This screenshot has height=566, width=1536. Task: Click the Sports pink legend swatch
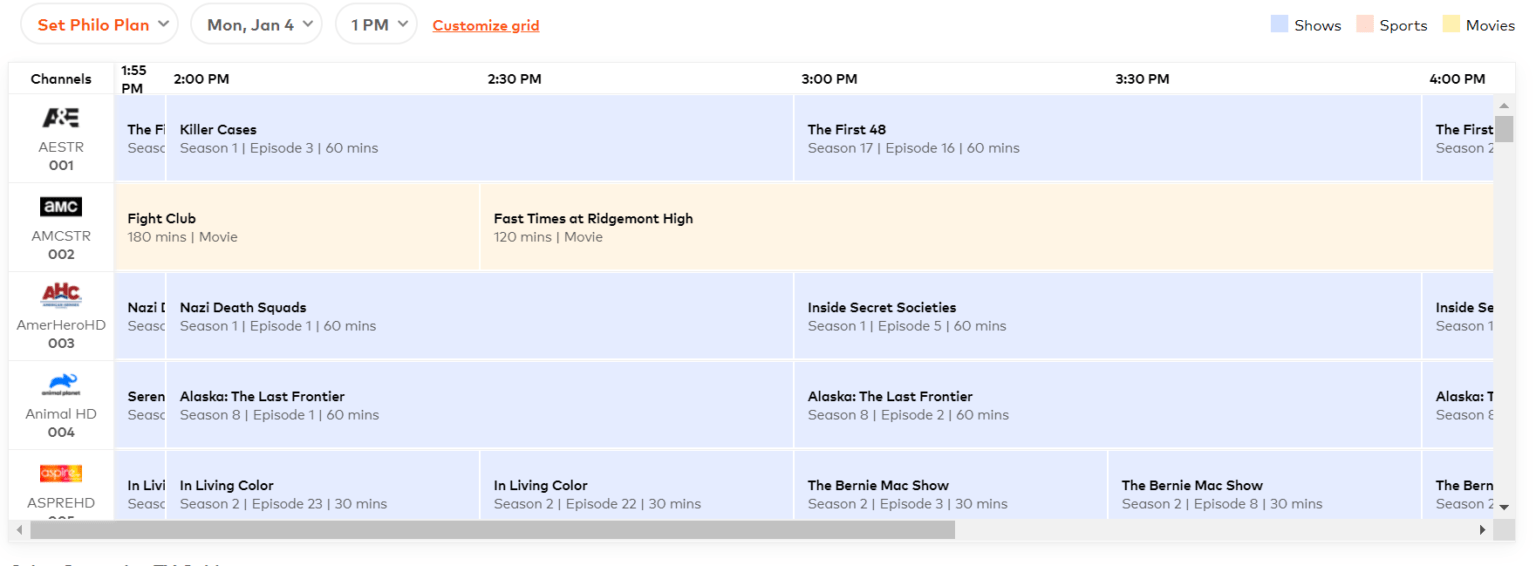[x=1364, y=25]
